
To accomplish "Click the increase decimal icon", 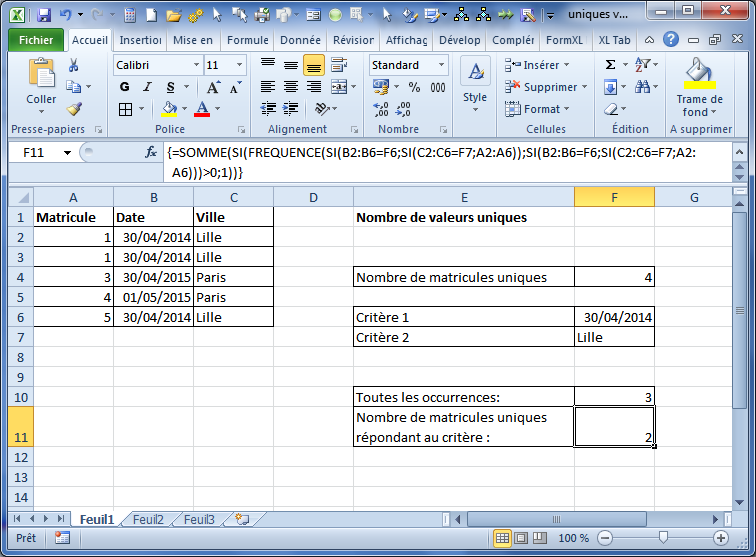I will click(381, 109).
